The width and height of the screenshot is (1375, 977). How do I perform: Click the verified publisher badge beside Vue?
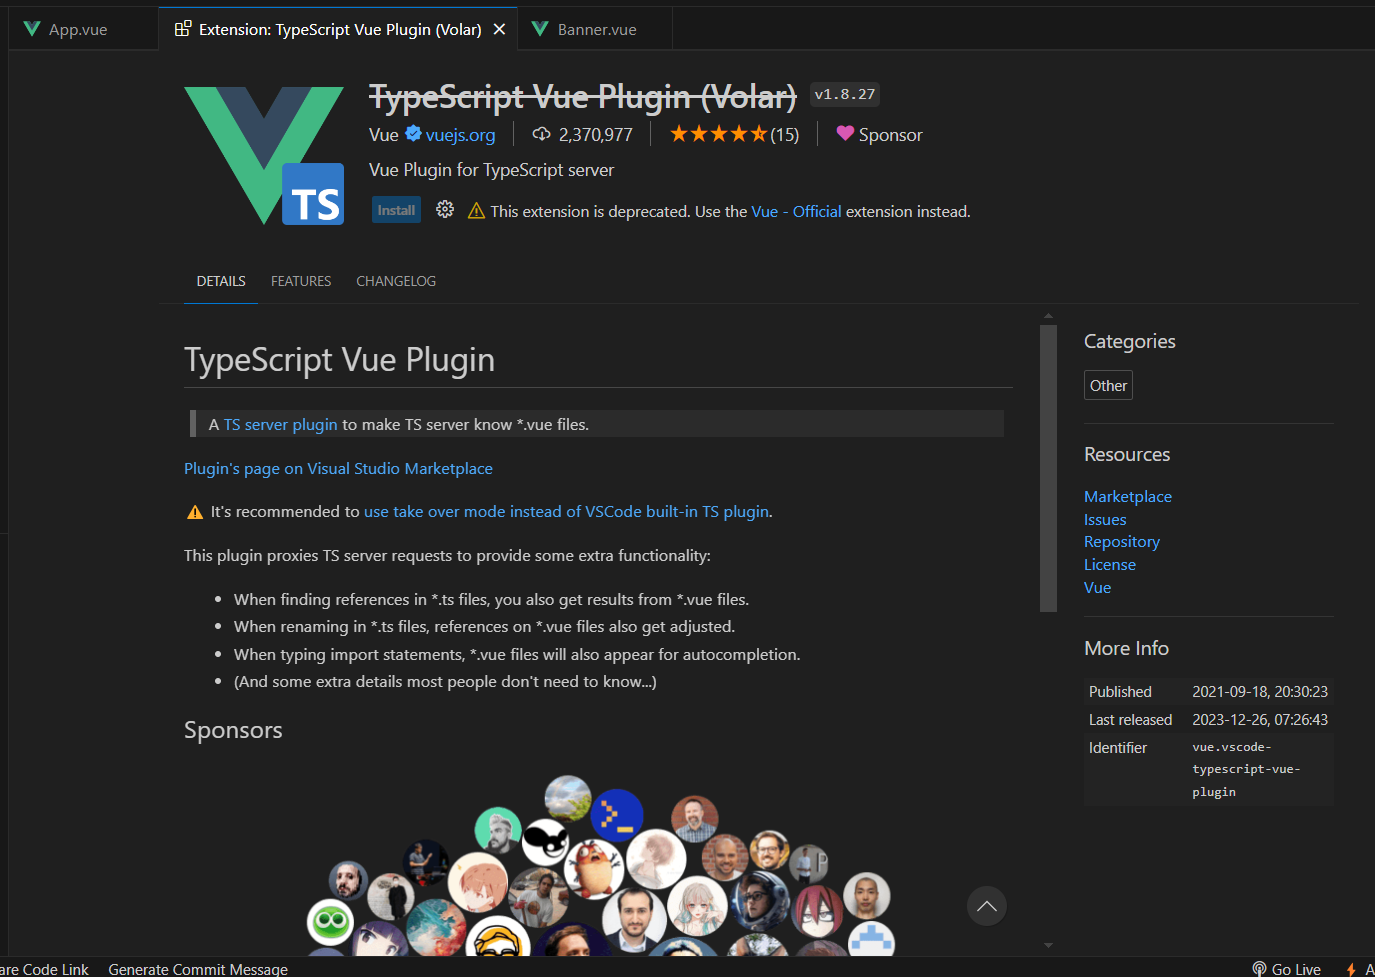pyautogui.click(x=413, y=133)
